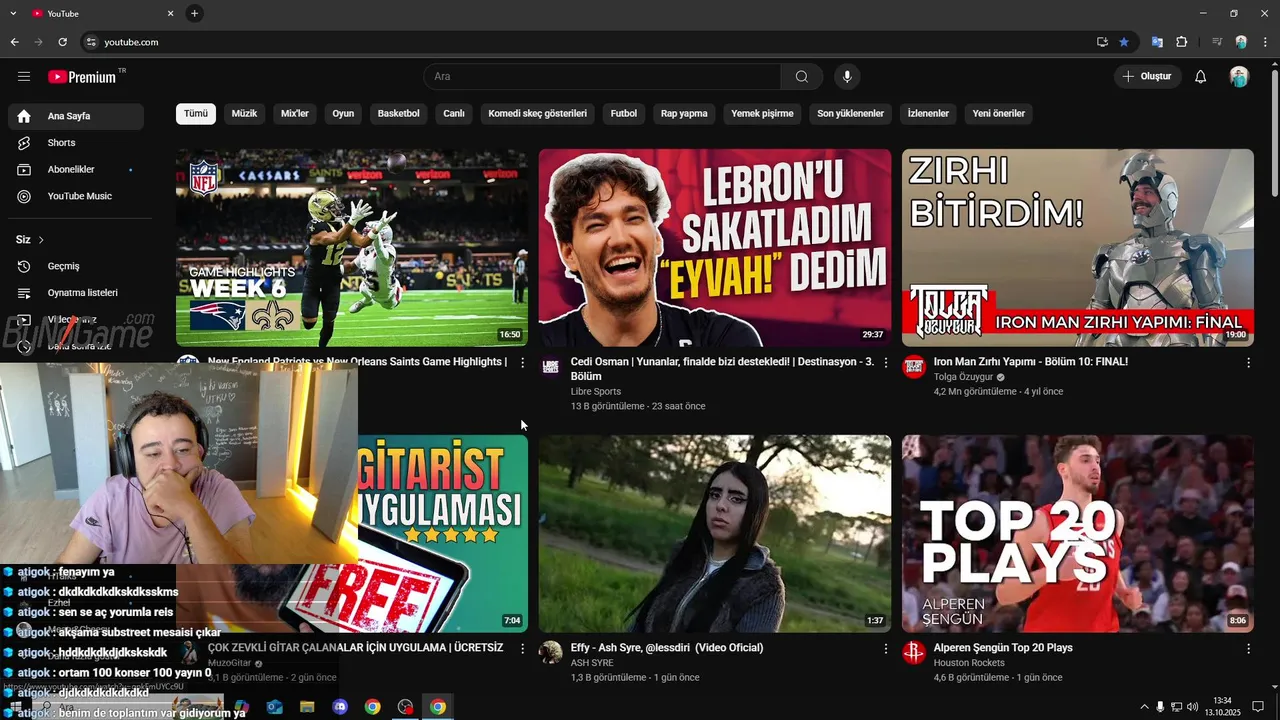Open Abonelikler subscriptions in the sidebar
The width and height of the screenshot is (1280, 720).
tap(76, 170)
